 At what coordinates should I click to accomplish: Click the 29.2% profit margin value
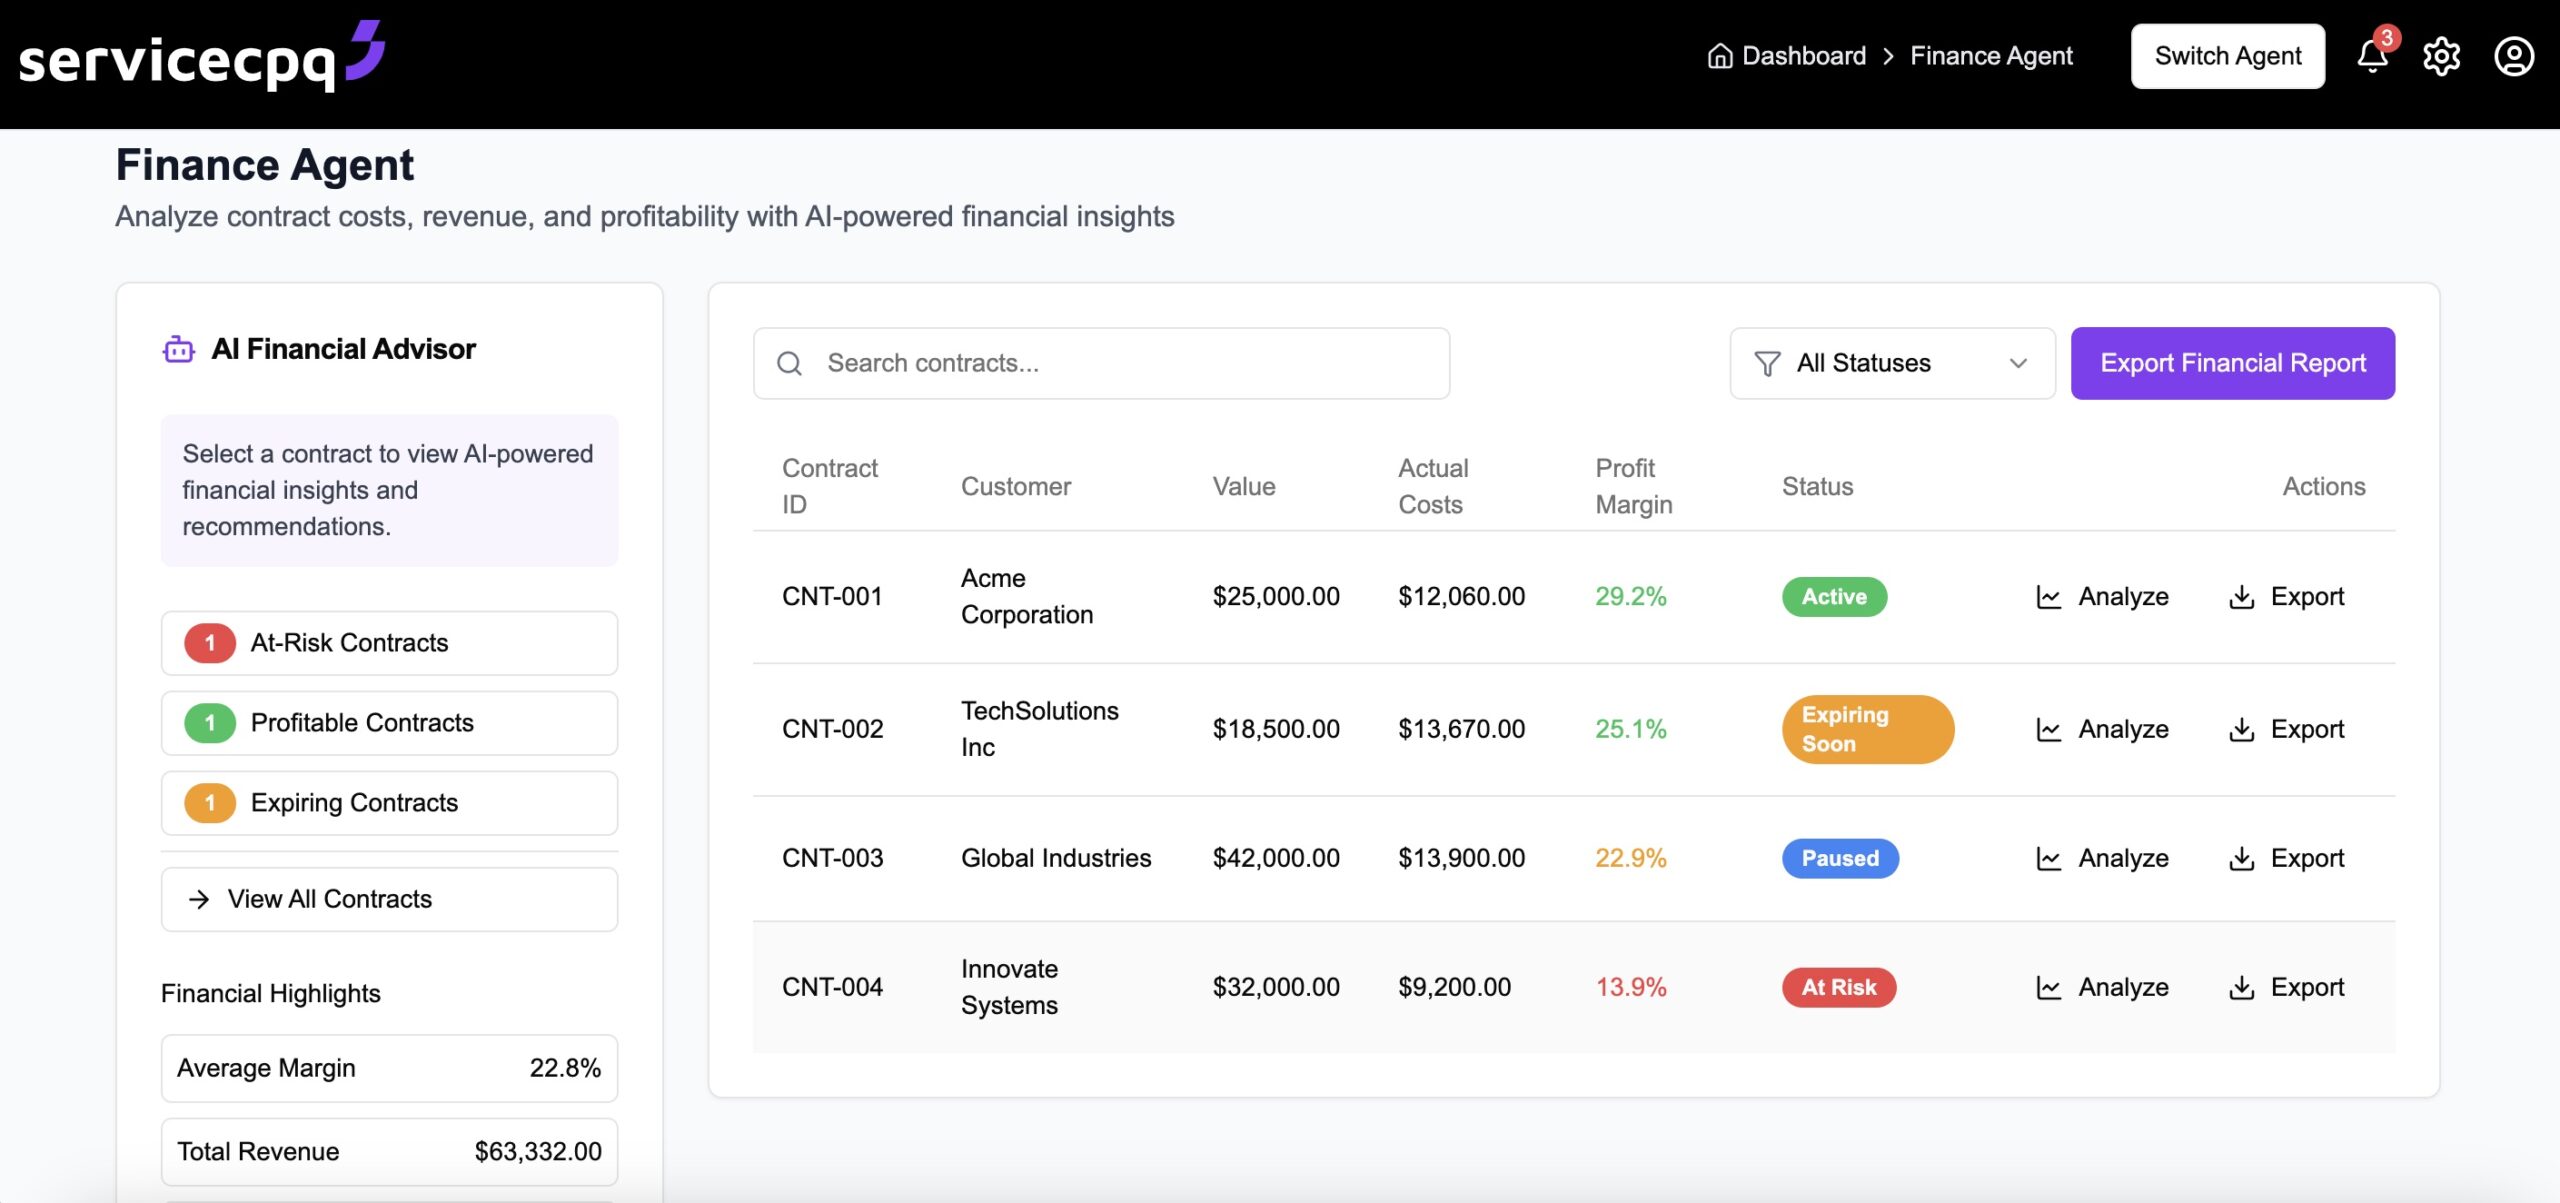pos(1630,597)
